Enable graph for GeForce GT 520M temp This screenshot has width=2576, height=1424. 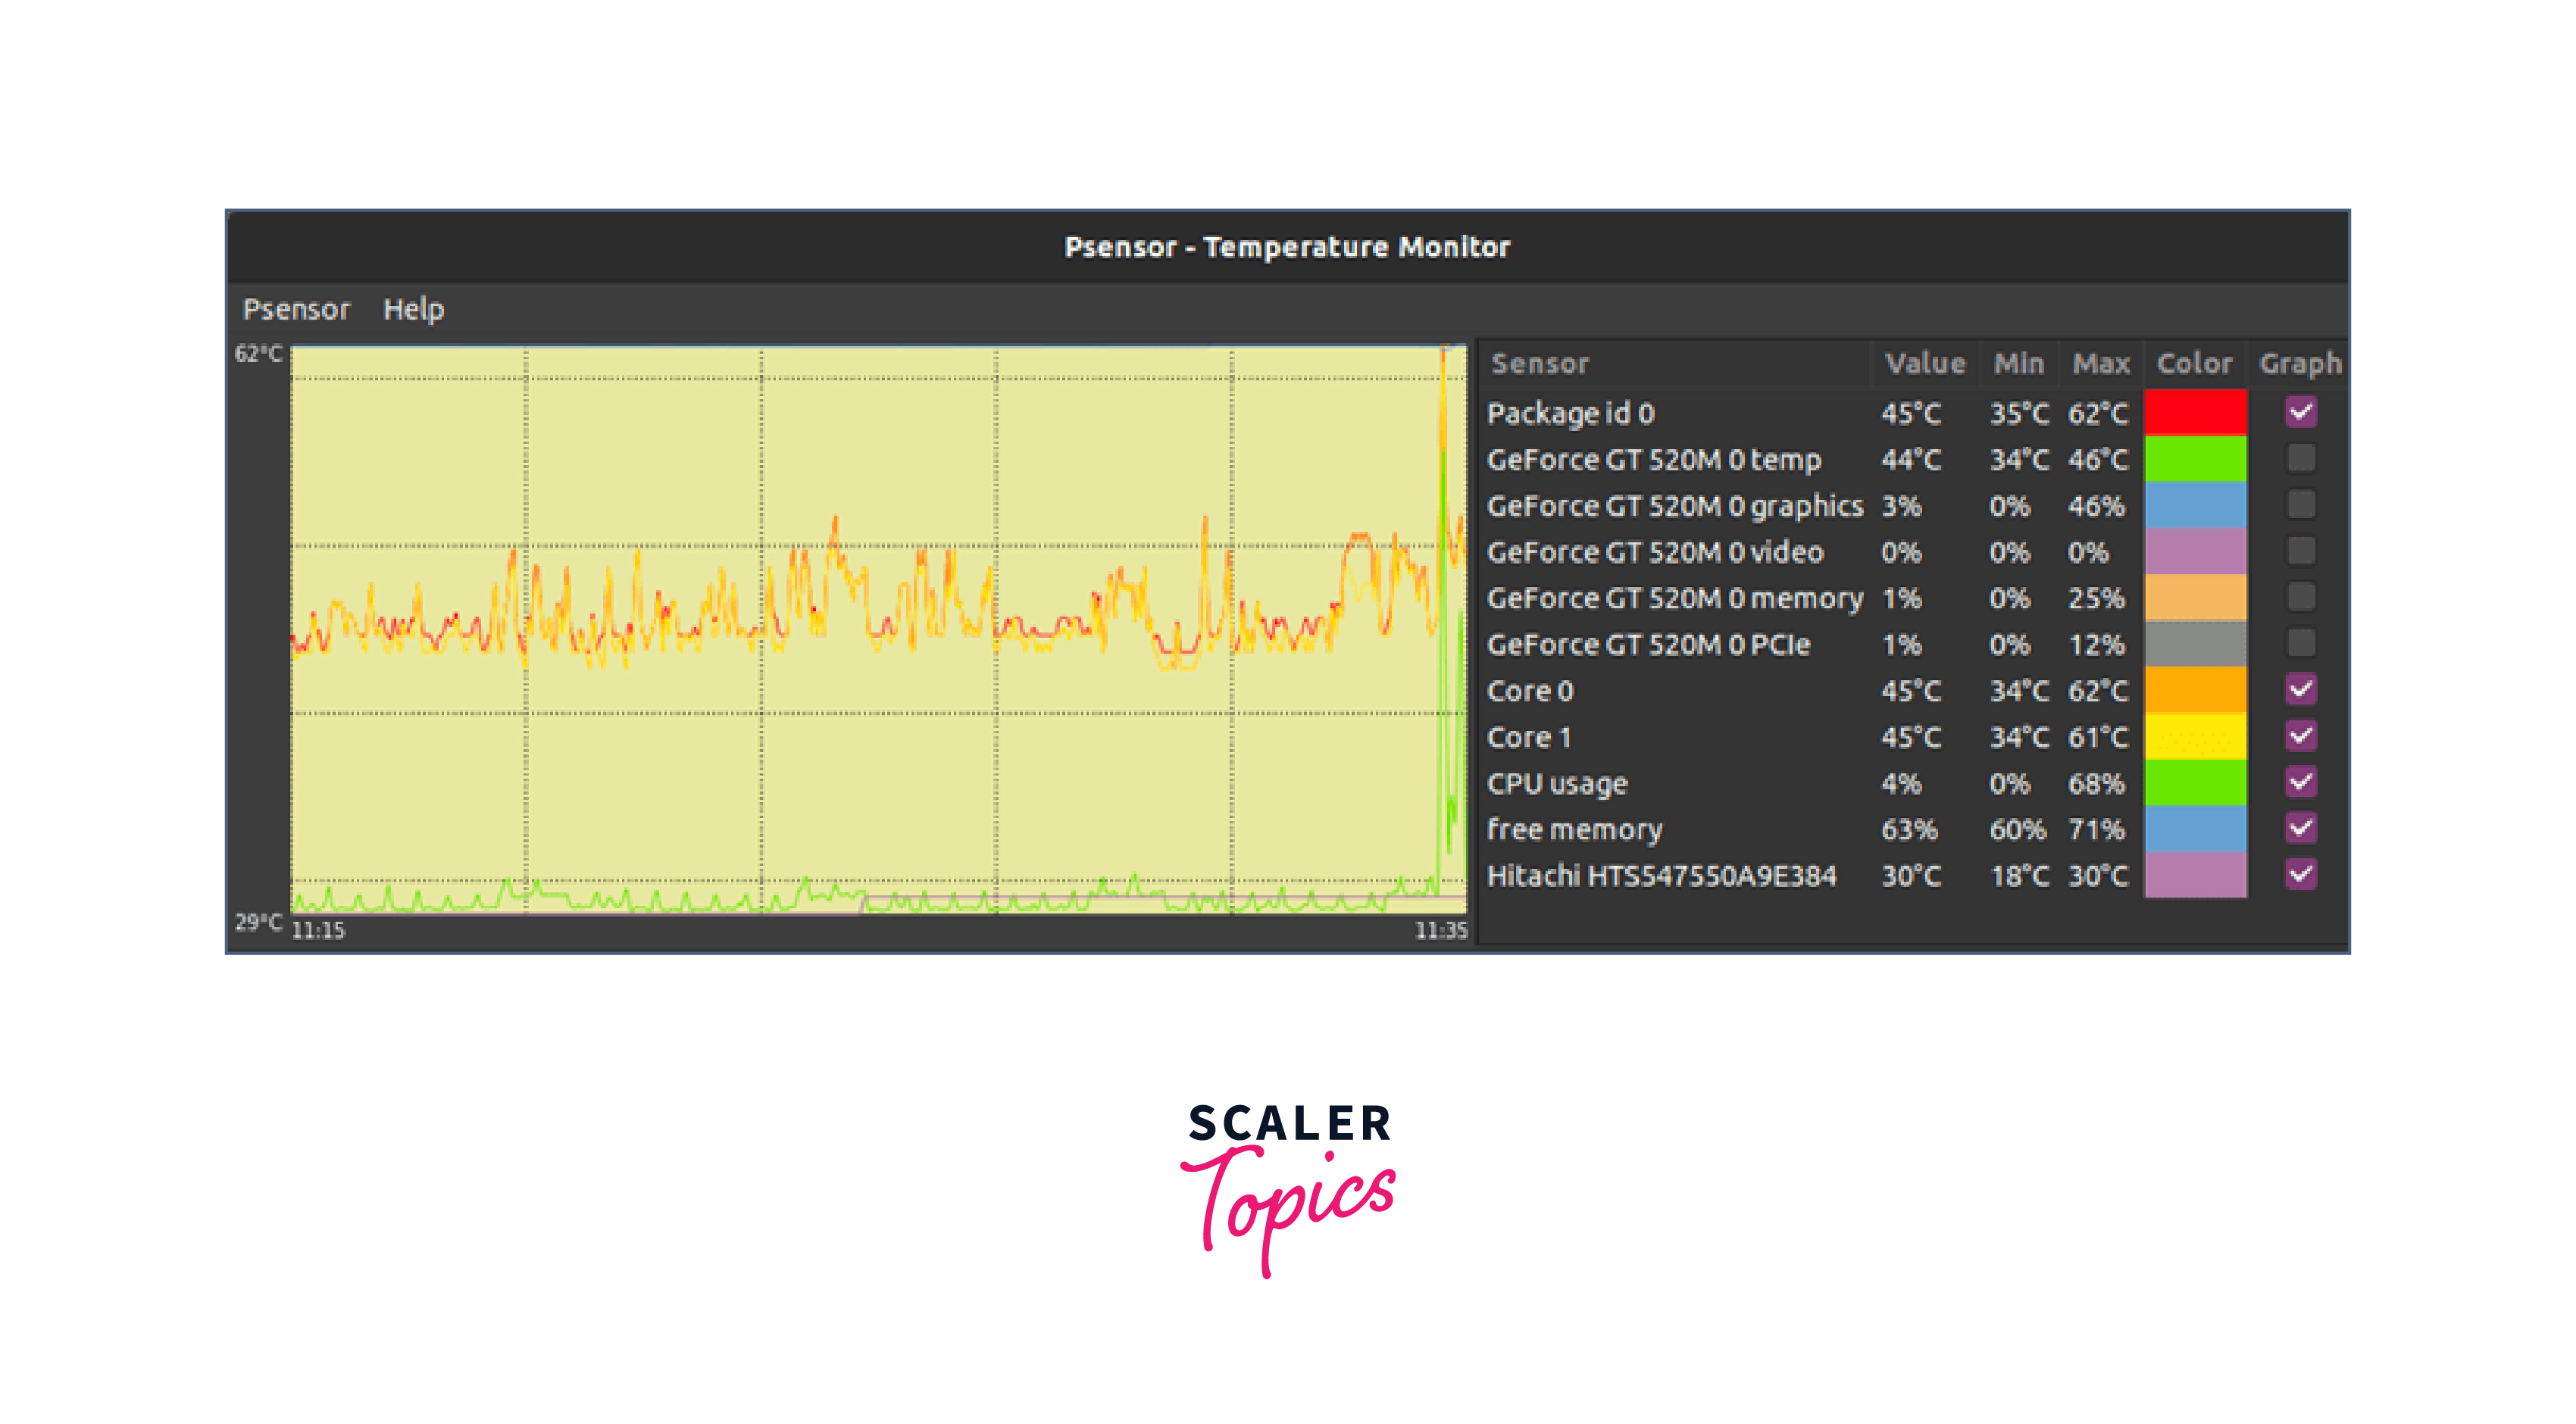click(2300, 458)
